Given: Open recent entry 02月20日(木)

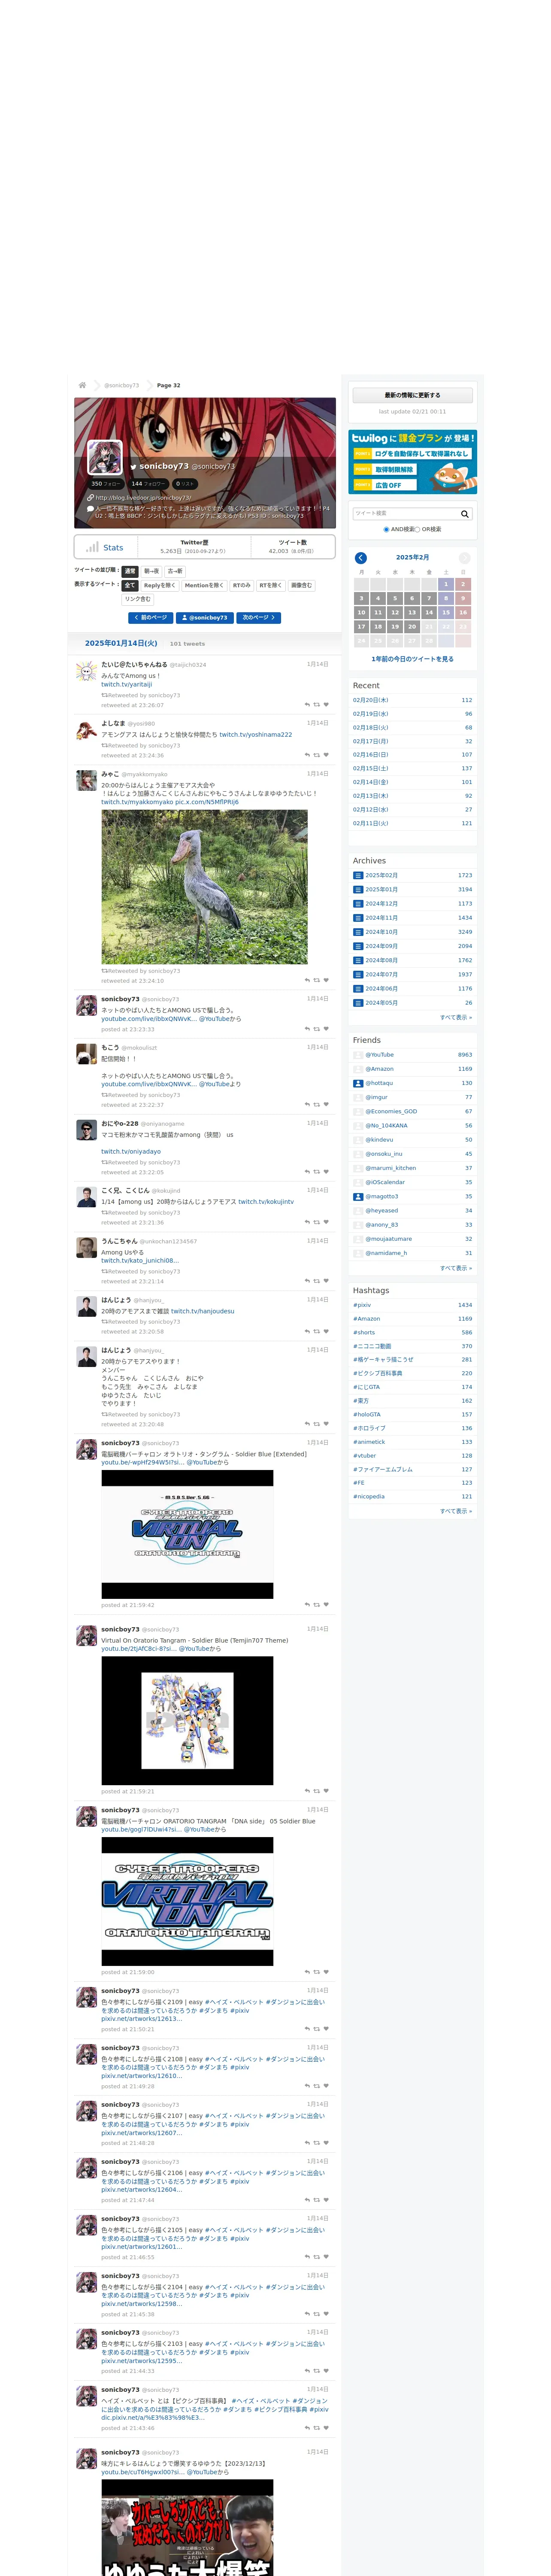Looking at the screenshot, I should (371, 700).
